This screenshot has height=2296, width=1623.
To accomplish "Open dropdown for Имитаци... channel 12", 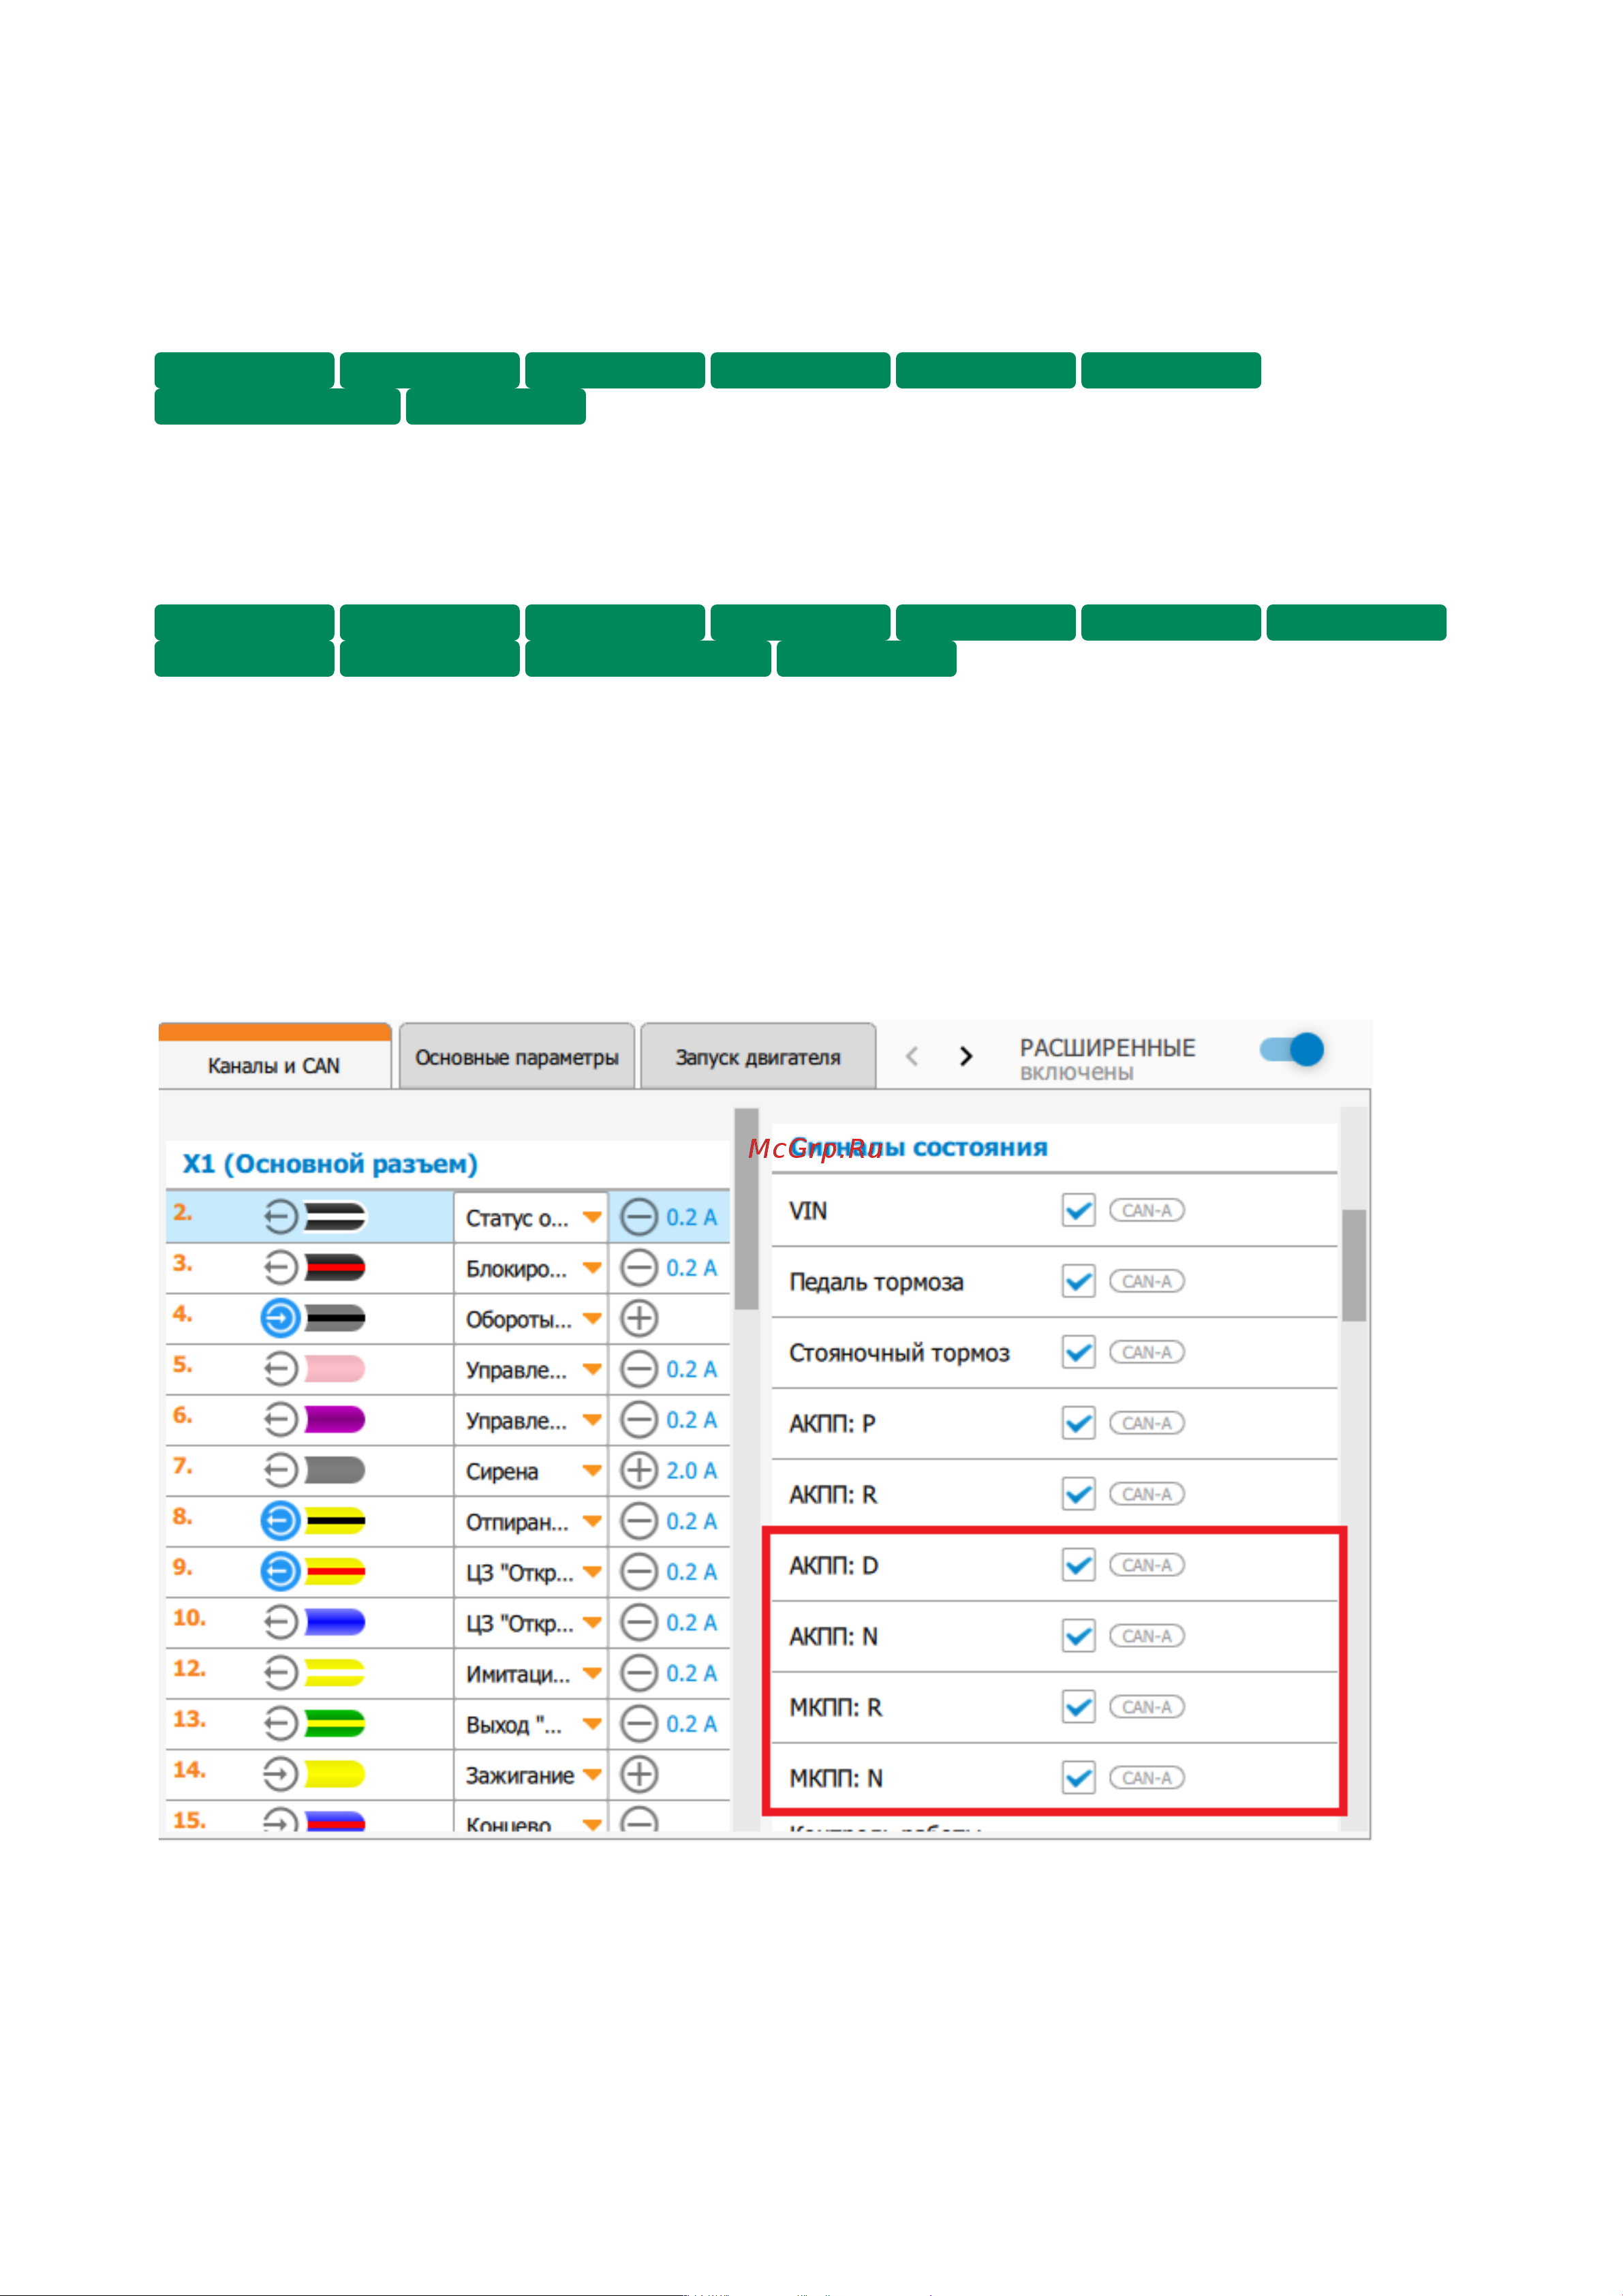I will point(592,1674).
